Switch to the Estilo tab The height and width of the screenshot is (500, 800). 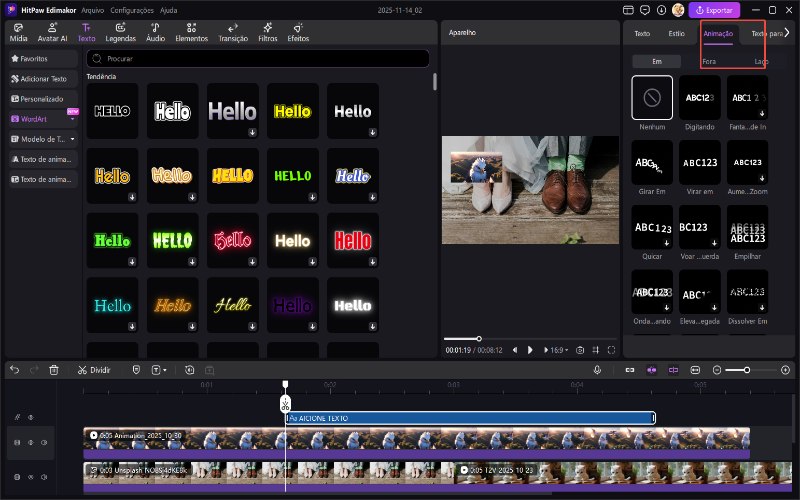pyautogui.click(x=677, y=33)
